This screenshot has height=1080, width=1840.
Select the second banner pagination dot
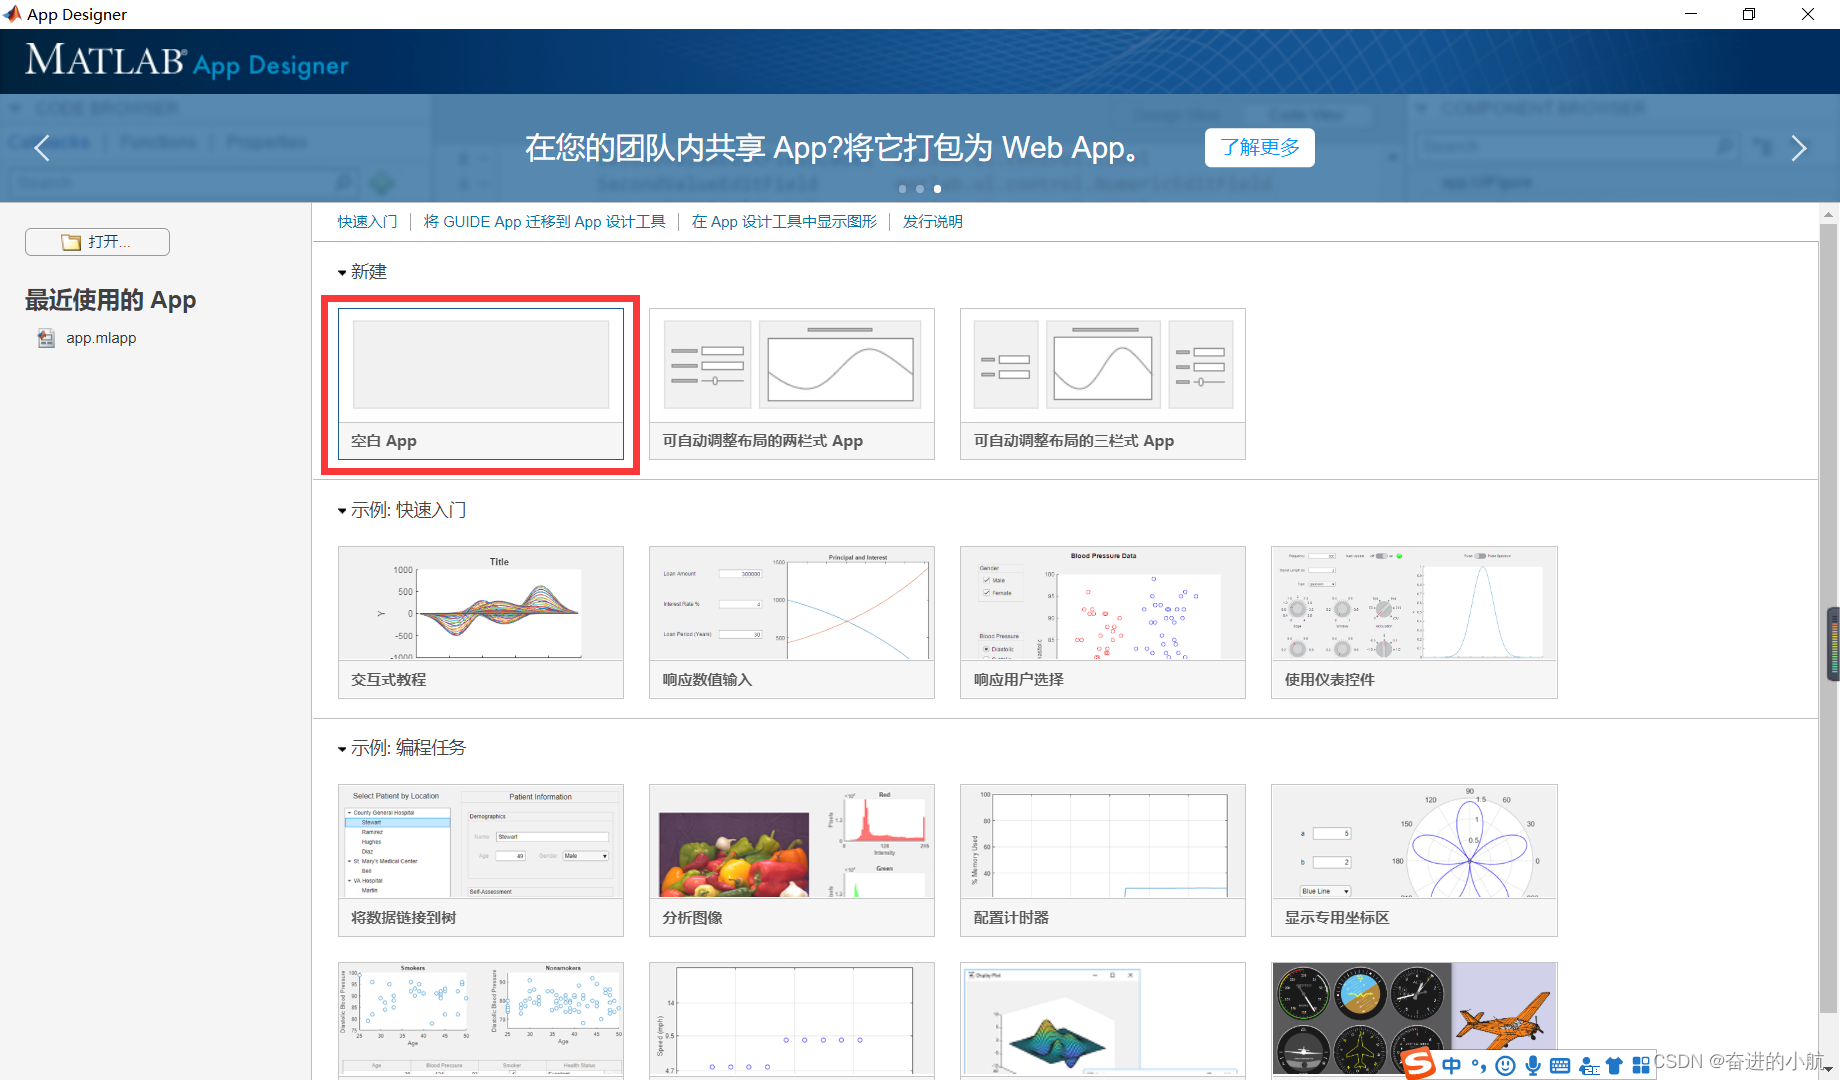pyautogui.click(x=920, y=189)
